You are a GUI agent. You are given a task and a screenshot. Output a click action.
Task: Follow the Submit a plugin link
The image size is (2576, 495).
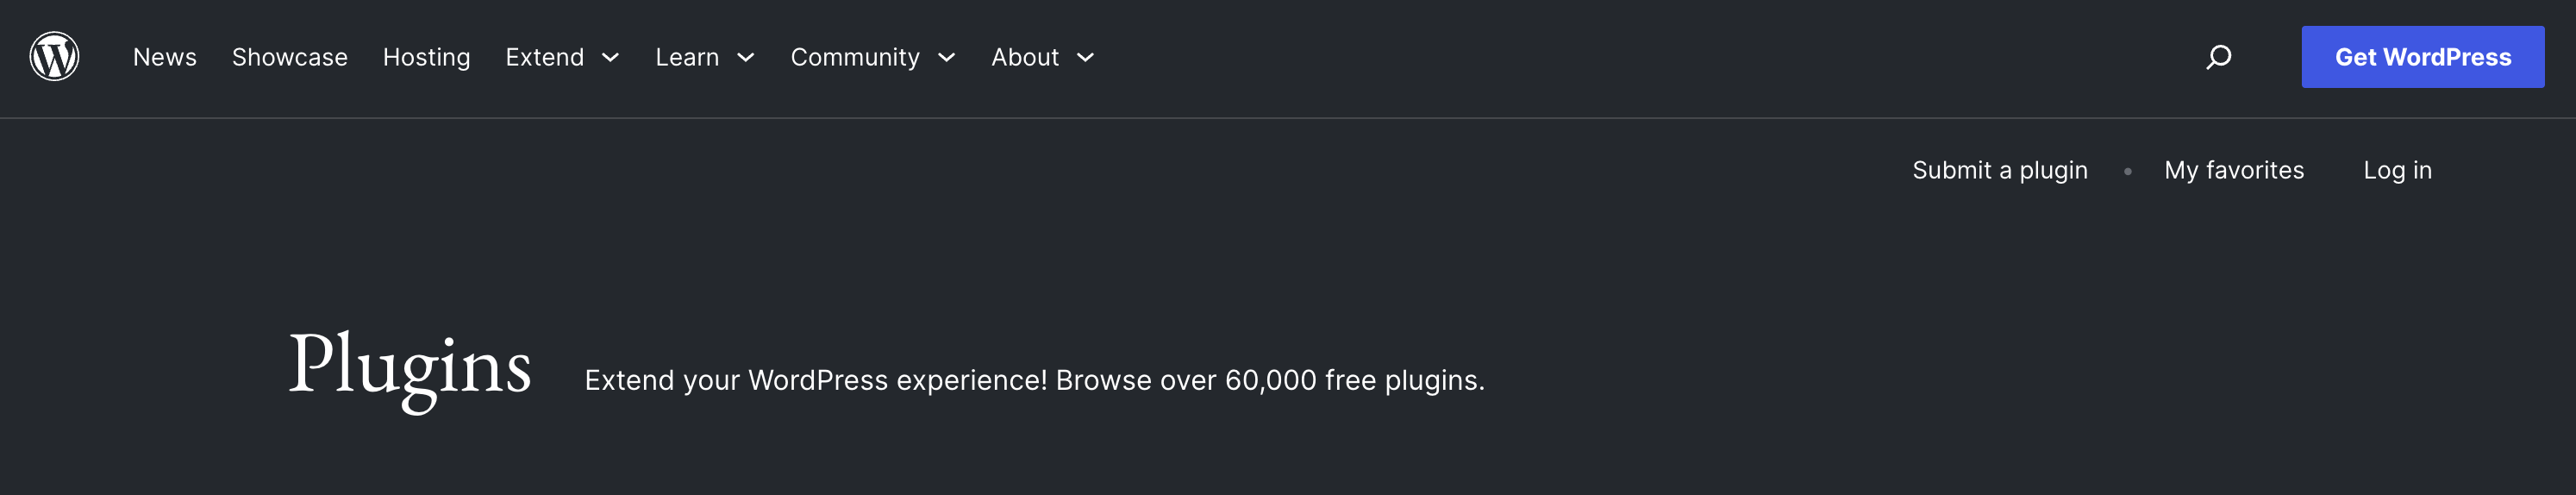pos(2000,170)
